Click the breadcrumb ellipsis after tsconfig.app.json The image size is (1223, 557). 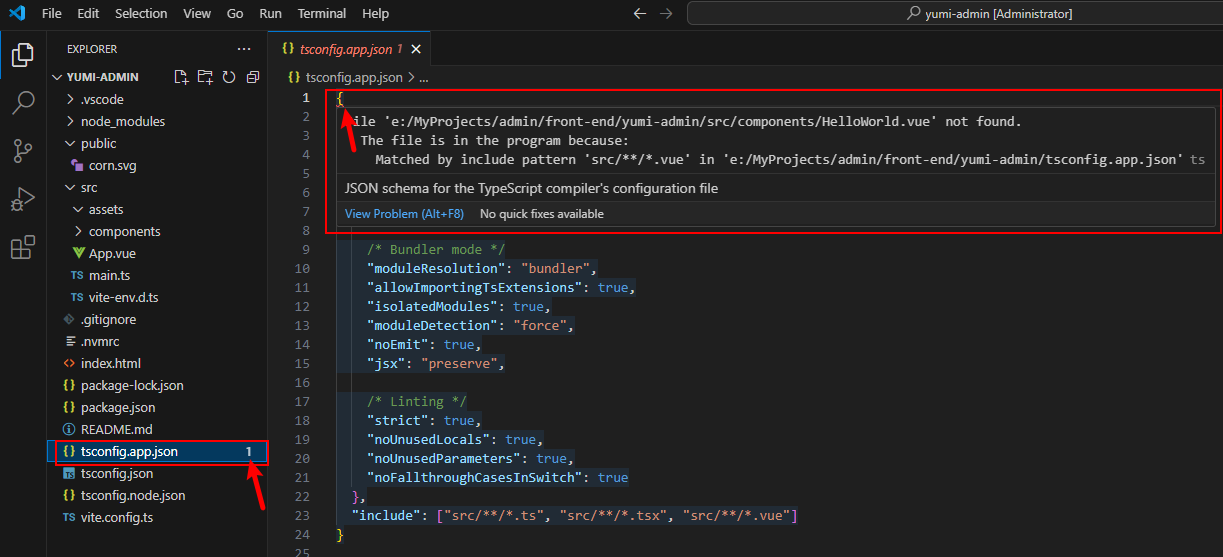pyautogui.click(x=423, y=76)
